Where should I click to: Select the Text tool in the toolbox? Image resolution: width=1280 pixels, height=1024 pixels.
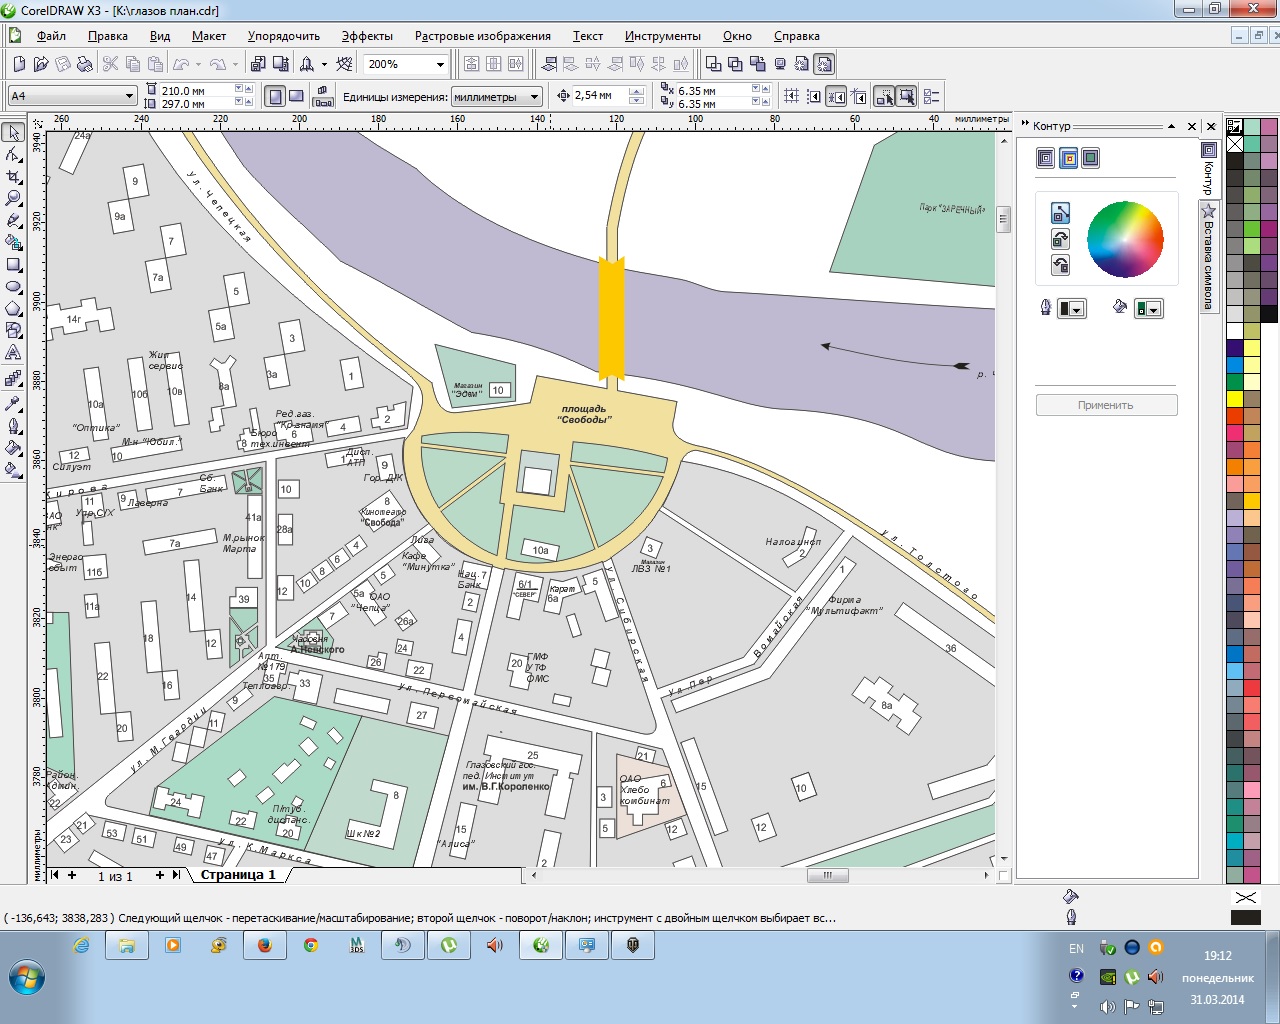pyautogui.click(x=13, y=353)
